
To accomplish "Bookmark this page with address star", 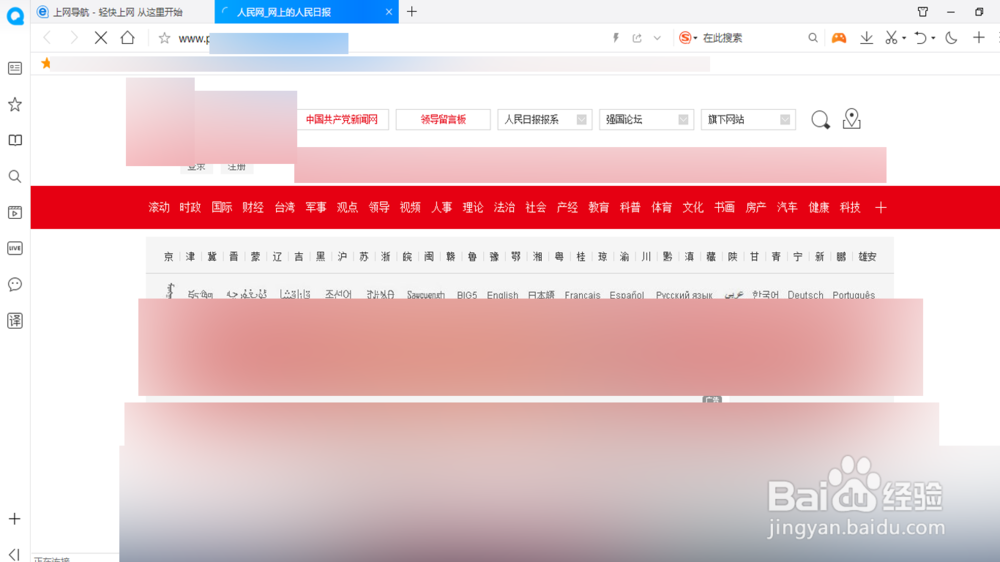I will [164, 38].
